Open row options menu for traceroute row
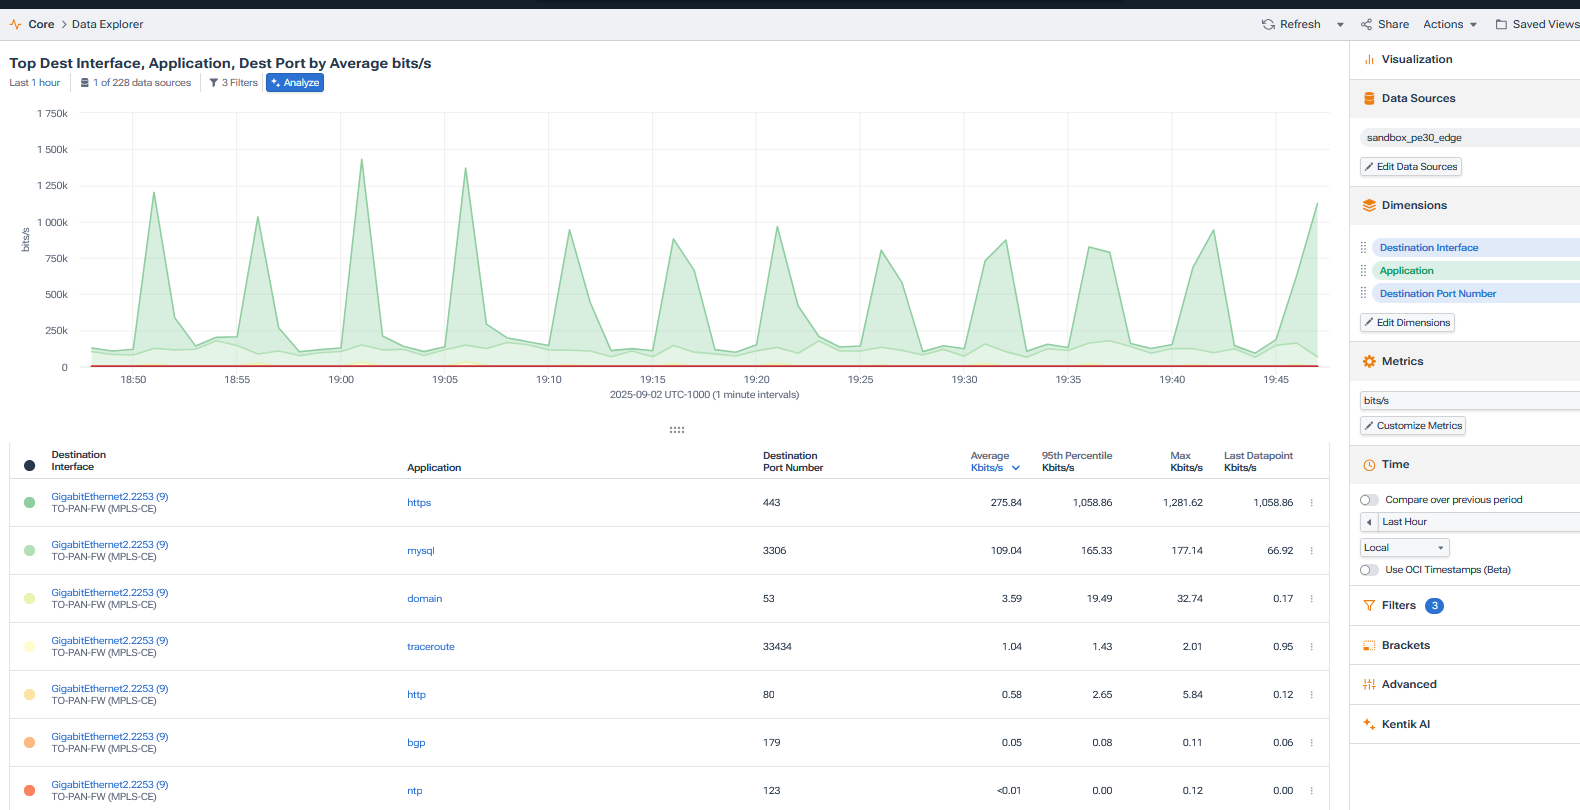The image size is (1580, 810). click(1311, 647)
